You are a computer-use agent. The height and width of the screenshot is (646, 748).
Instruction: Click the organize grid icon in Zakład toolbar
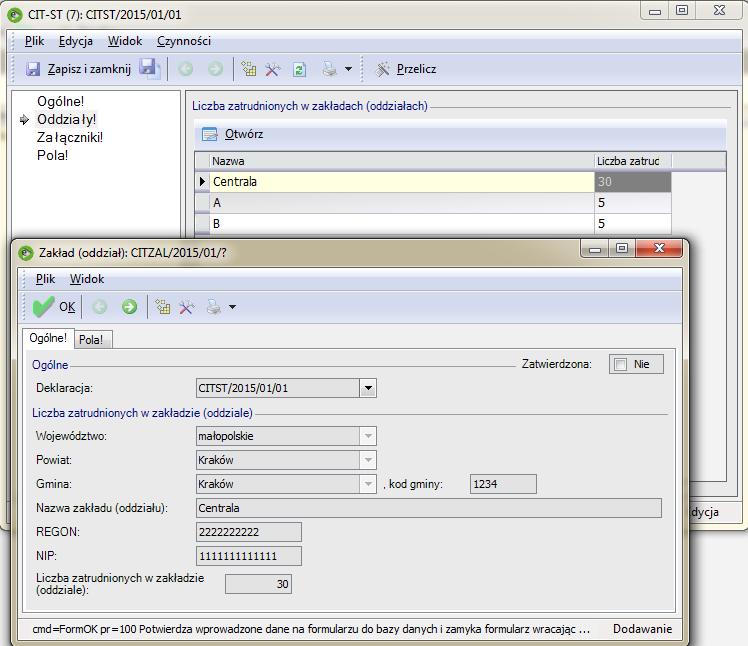[x=162, y=307]
